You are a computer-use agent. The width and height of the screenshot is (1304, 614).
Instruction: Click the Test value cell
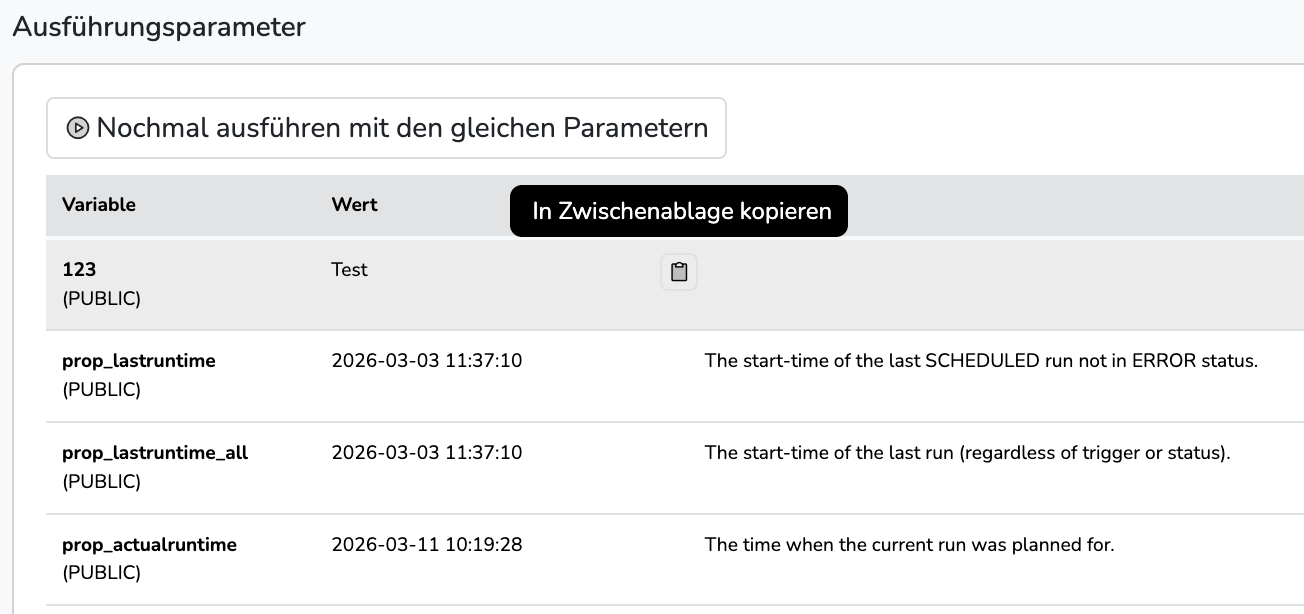click(349, 269)
